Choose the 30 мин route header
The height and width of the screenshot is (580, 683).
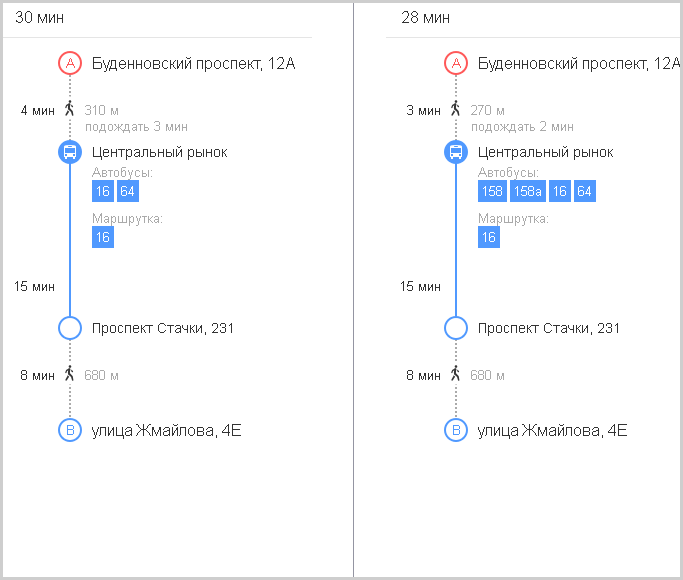[39, 17]
